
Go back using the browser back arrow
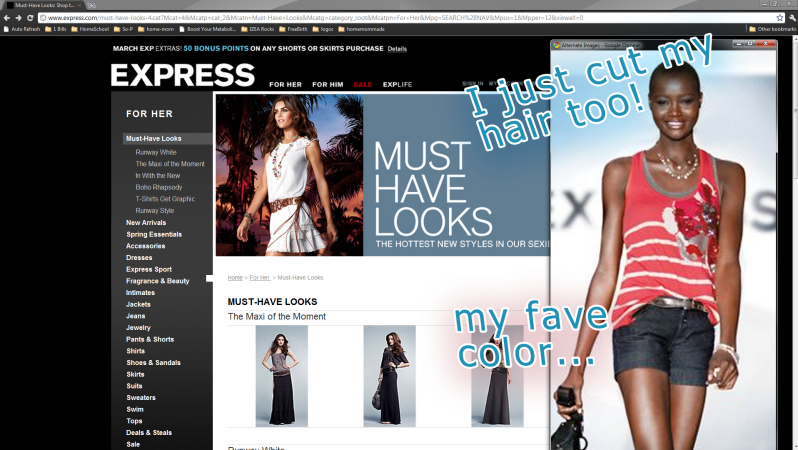coord(7,18)
